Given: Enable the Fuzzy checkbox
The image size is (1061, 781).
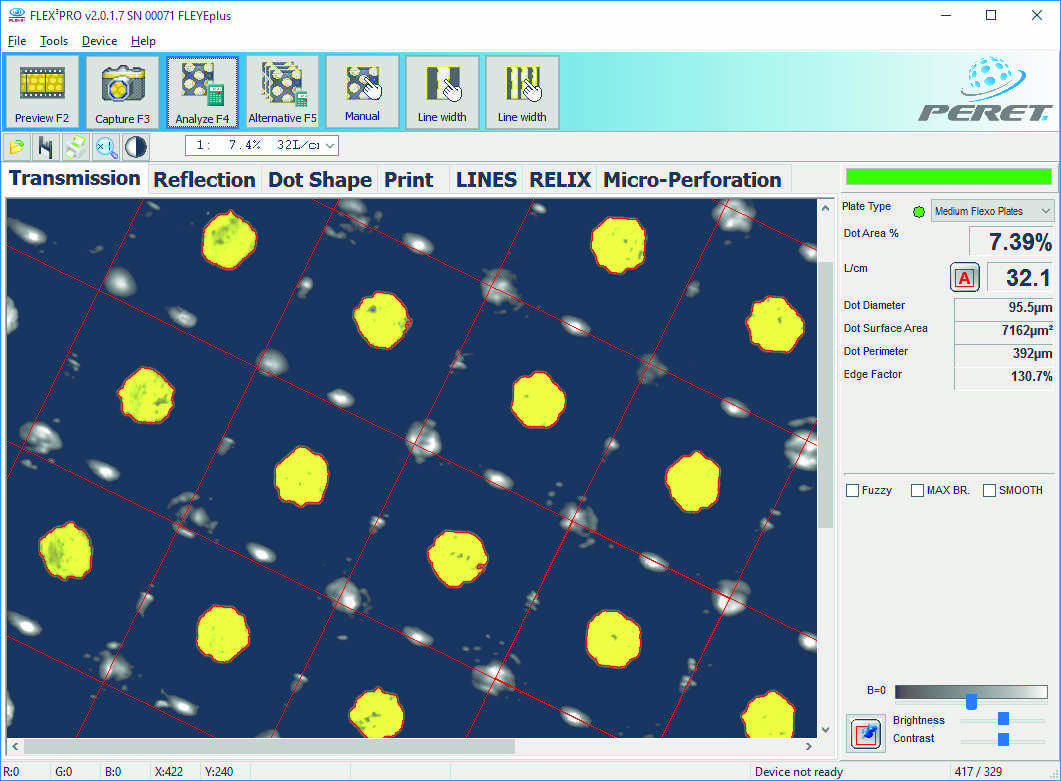Looking at the screenshot, I should pyautogui.click(x=853, y=490).
